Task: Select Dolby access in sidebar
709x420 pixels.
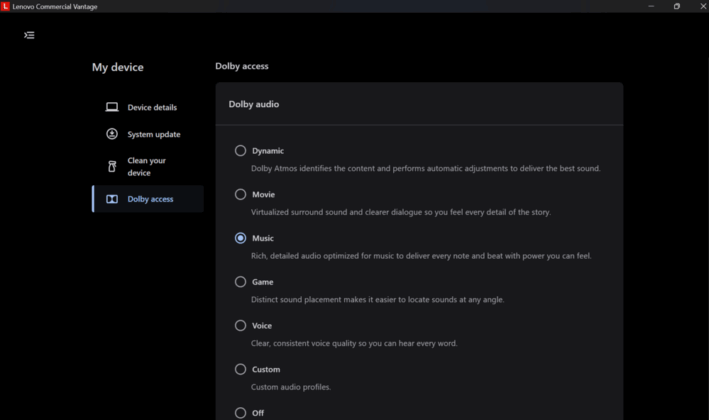Action: click(x=148, y=199)
